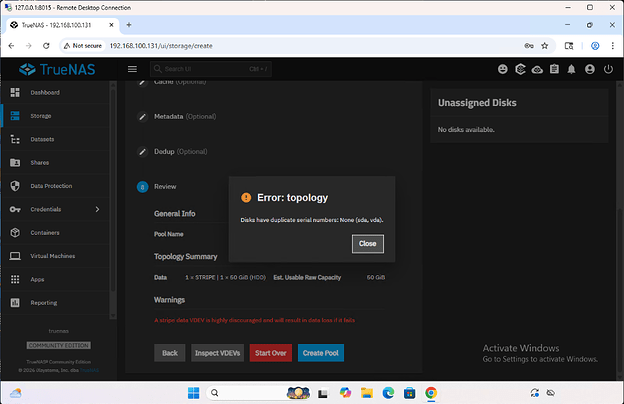This screenshot has width=624, height=404.
Task: Open Containers in the sidebar
Action: coord(56,232)
